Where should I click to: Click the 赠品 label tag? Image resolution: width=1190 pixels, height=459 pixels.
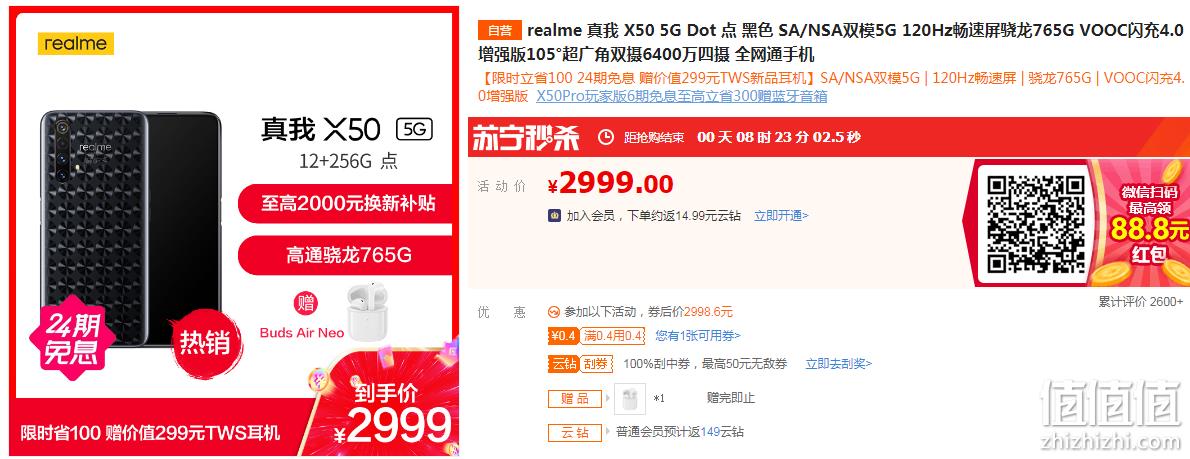(x=575, y=398)
